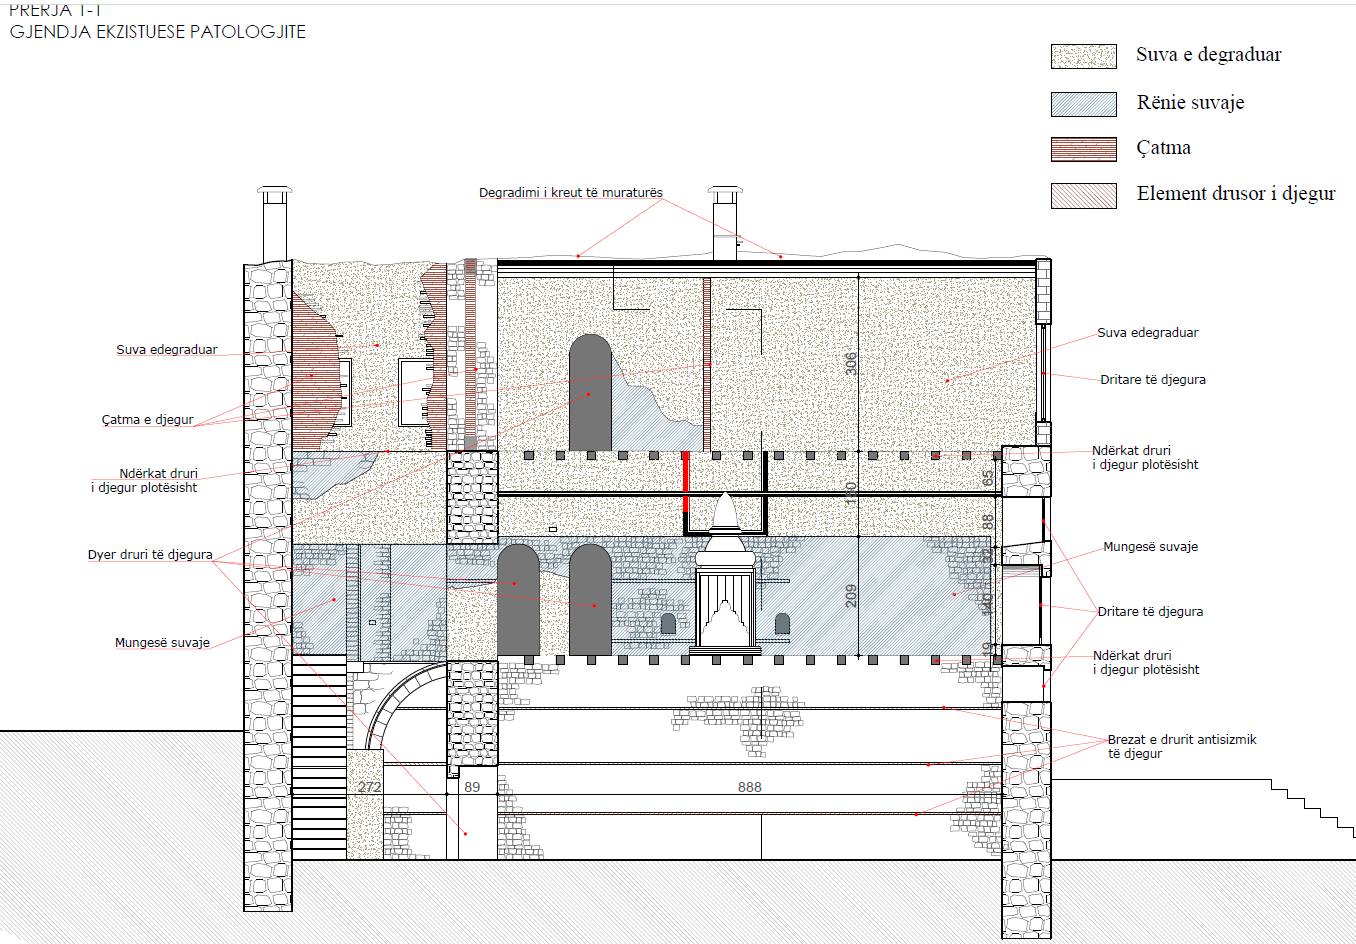Select the ornate central fireplace drawing
The height and width of the screenshot is (944, 1356).
tap(724, 590)
